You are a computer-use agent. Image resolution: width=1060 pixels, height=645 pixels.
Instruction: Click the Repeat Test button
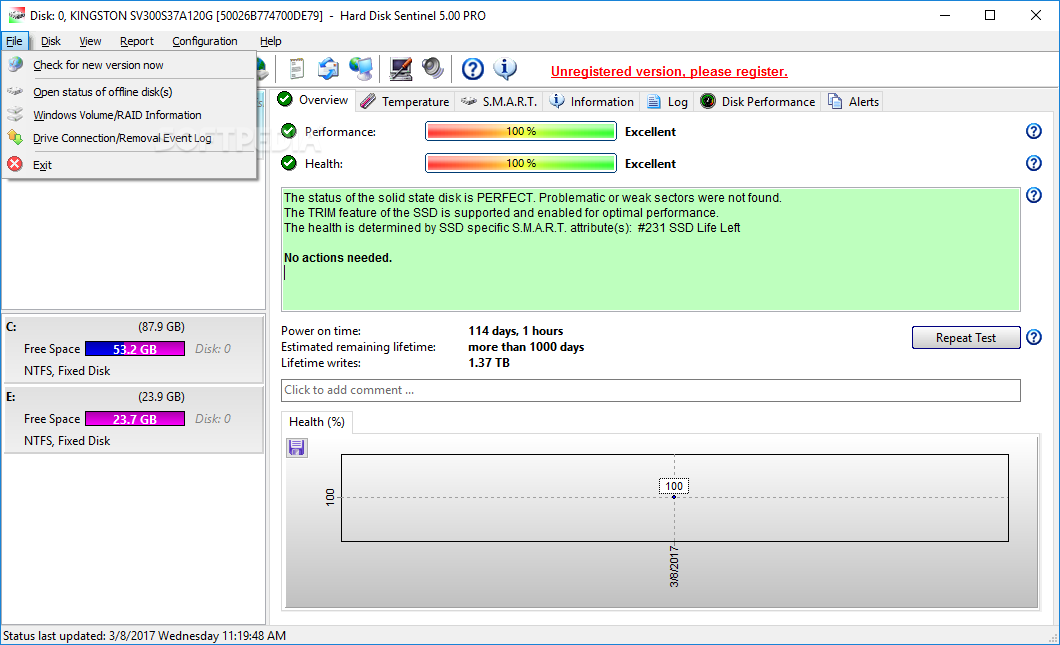pyautogui.click(x=965, y=337)
